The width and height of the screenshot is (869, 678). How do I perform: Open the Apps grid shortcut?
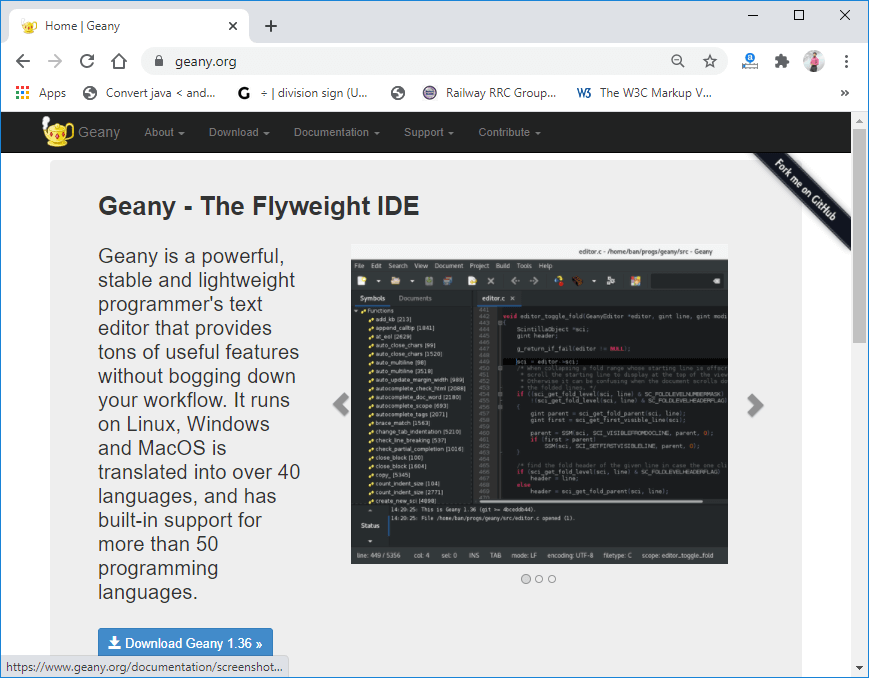click(x=41, y=93)
